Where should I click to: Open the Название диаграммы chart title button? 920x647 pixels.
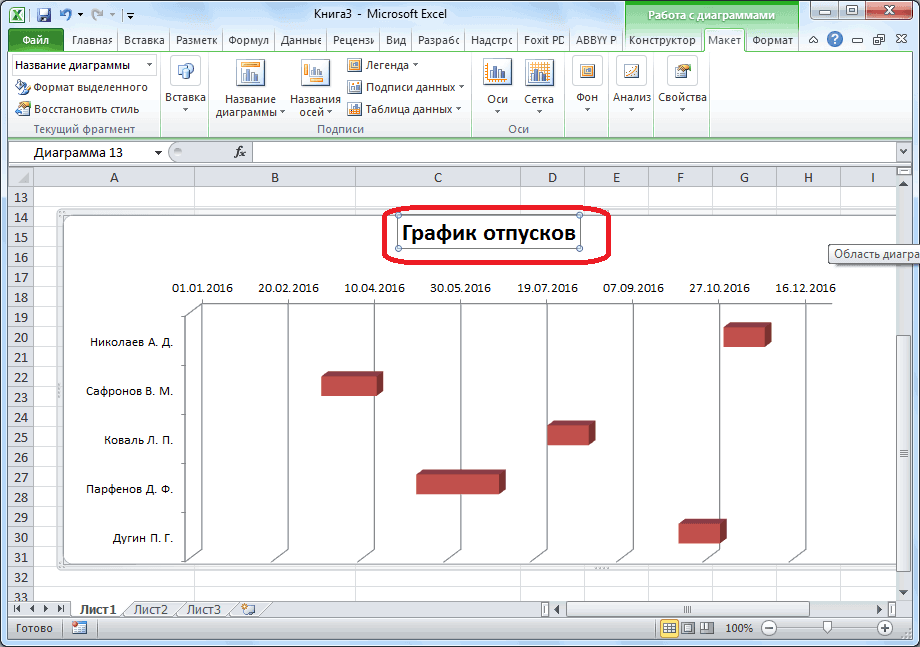tap(250, 87)
